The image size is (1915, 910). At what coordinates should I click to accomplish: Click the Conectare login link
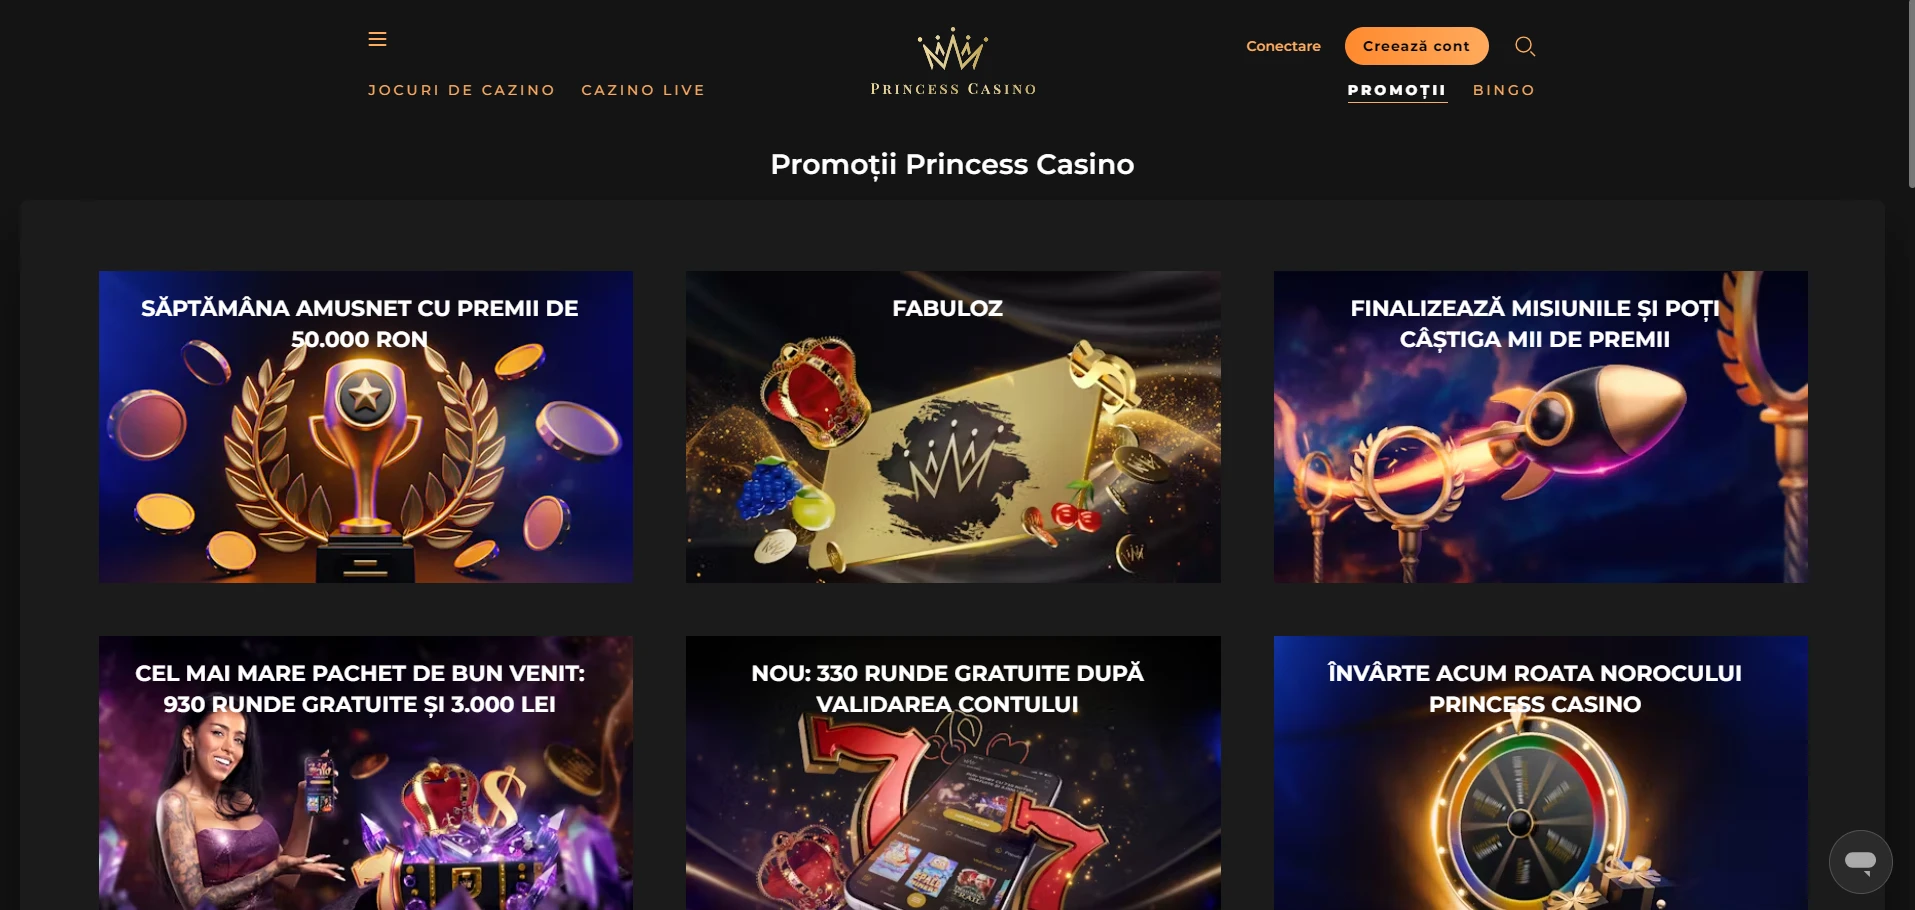1283,46
